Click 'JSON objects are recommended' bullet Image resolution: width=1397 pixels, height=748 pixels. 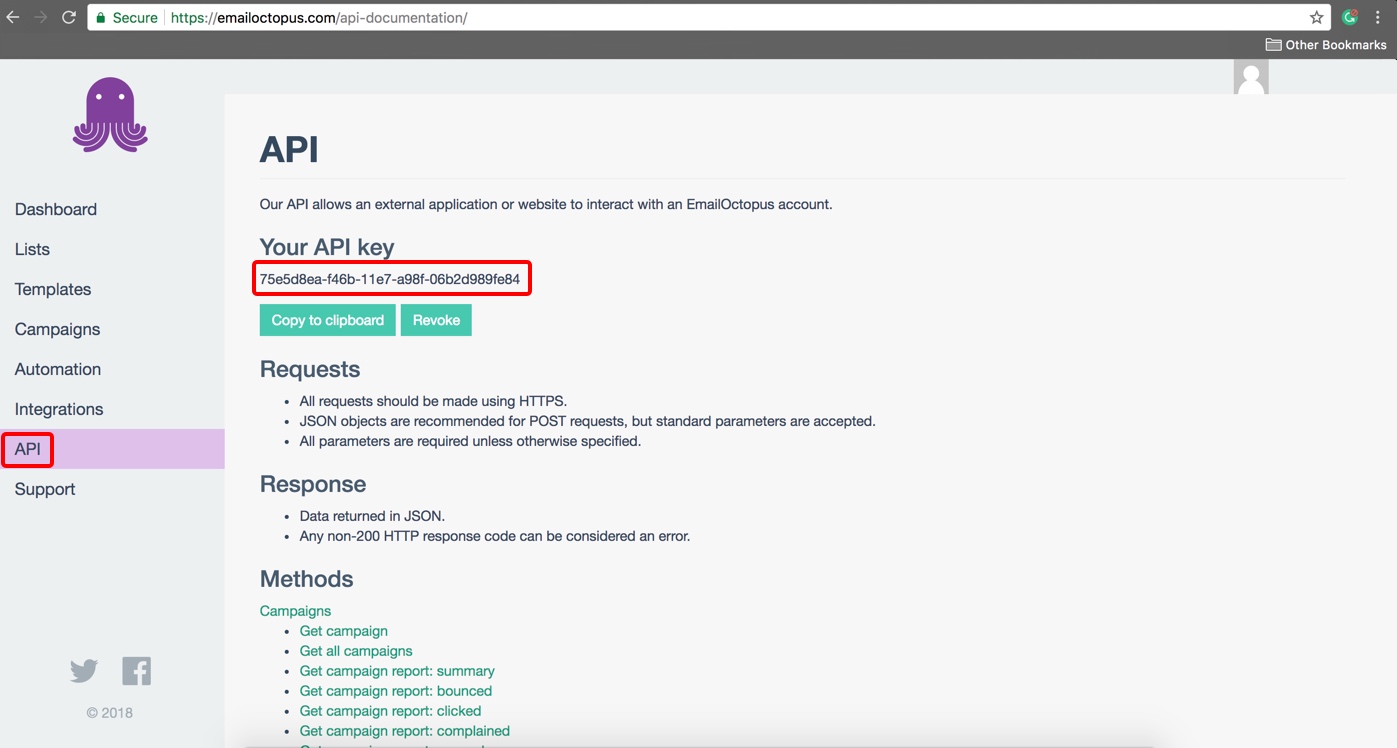(588, 421)
